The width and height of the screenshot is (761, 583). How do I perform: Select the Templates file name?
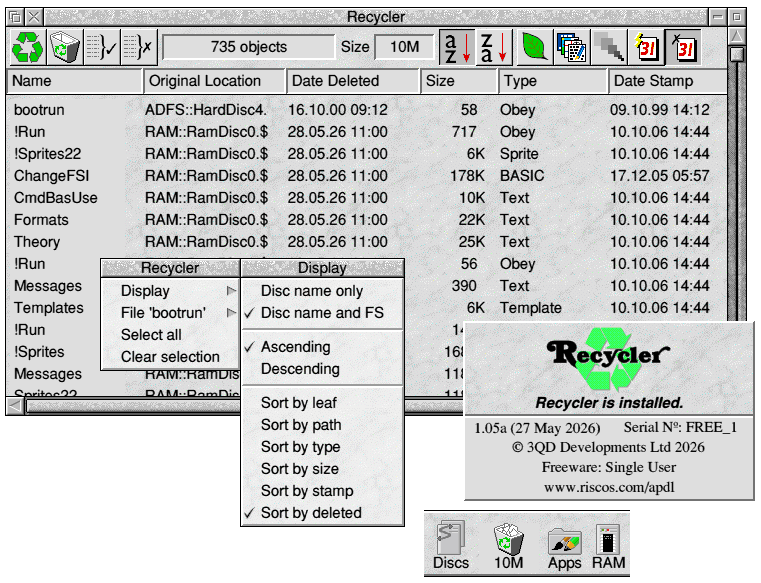click(49, 308)
